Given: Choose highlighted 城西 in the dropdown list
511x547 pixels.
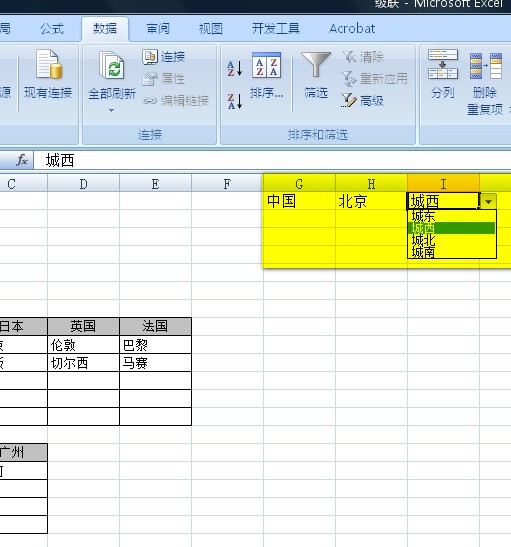Looking at the screenshot, I should pos(452,228).
